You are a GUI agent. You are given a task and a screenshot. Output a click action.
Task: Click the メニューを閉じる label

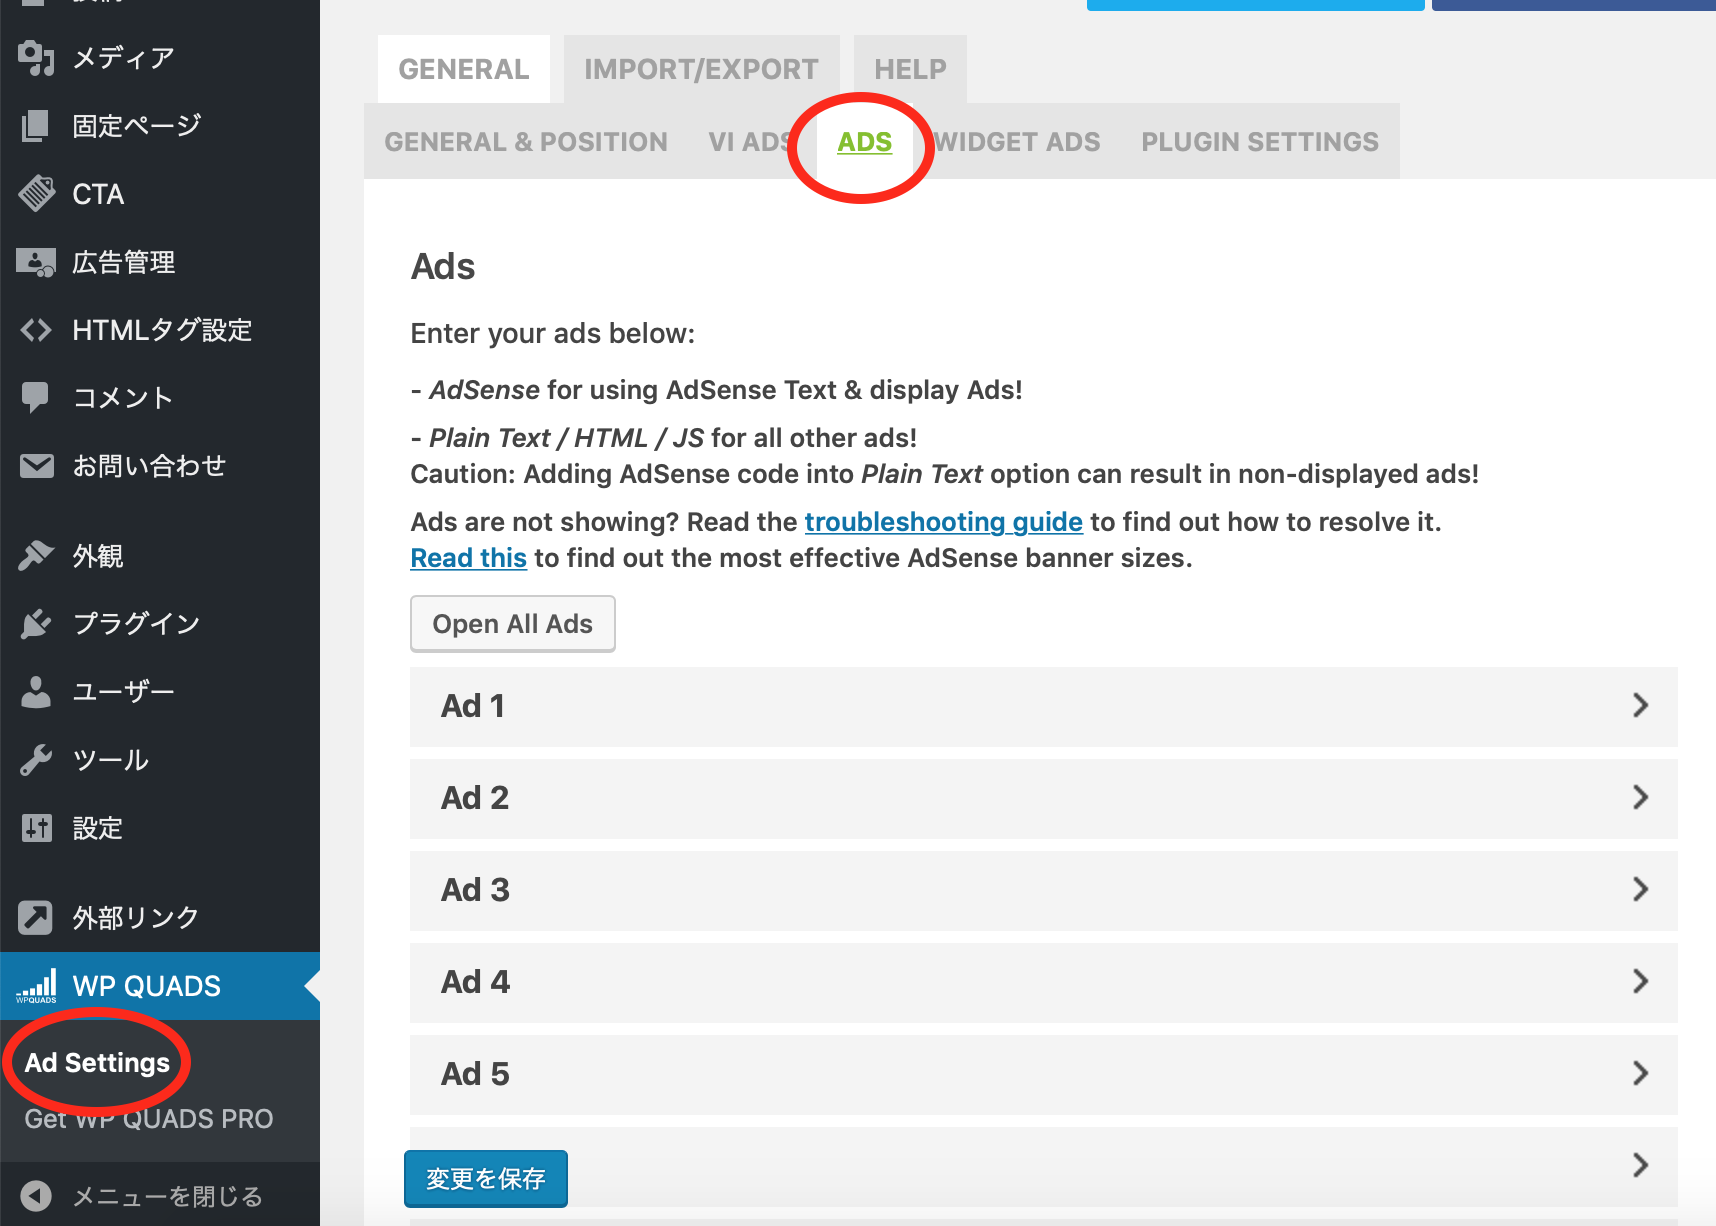pos(168,1196)
